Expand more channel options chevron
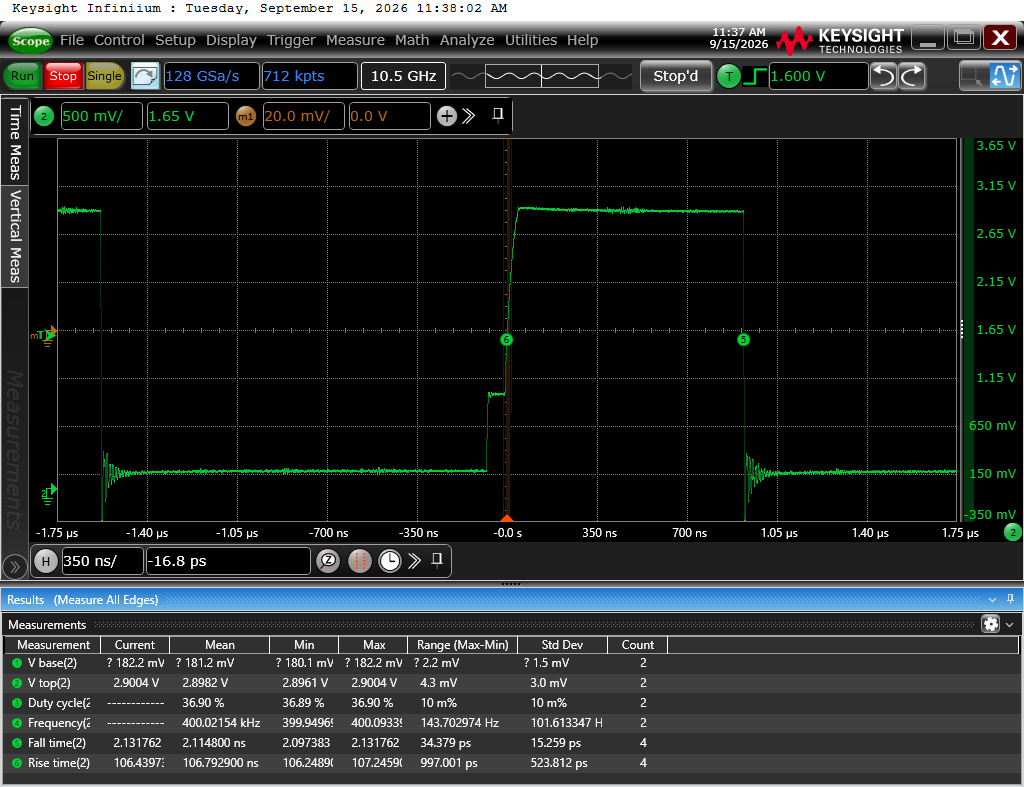The width and height of the screenshot is (1024, 787). pos(469,116)
